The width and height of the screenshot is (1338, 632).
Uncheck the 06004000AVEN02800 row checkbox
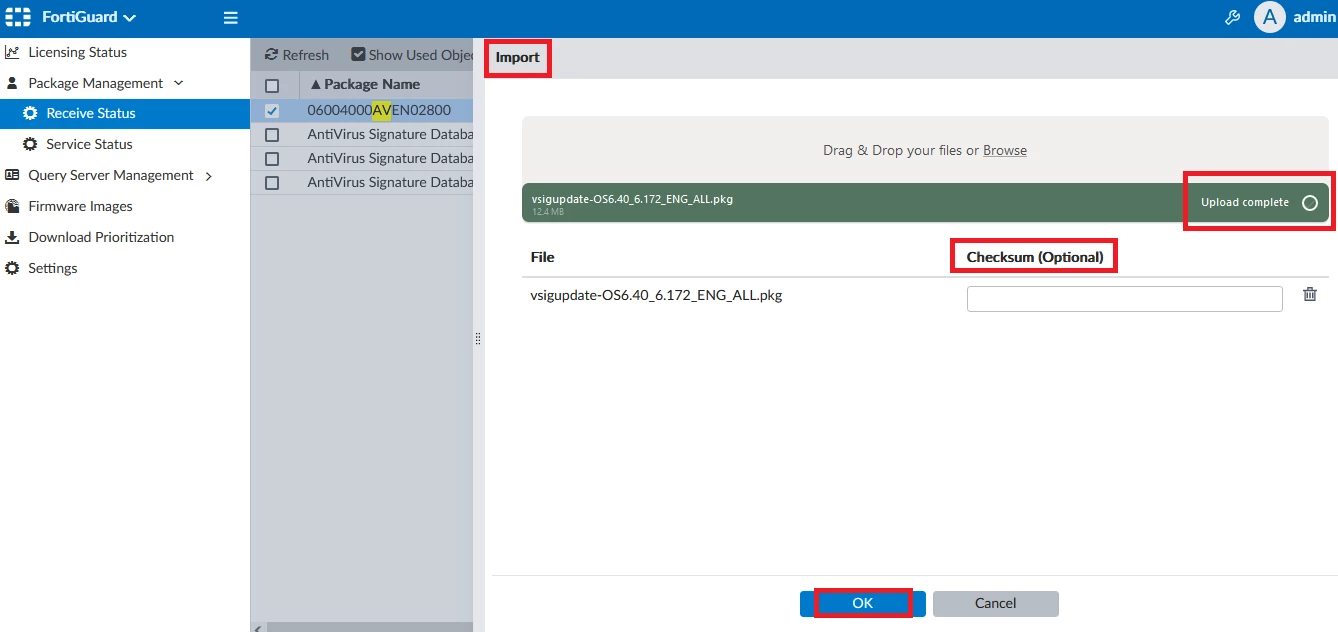[x=272, y=110]
